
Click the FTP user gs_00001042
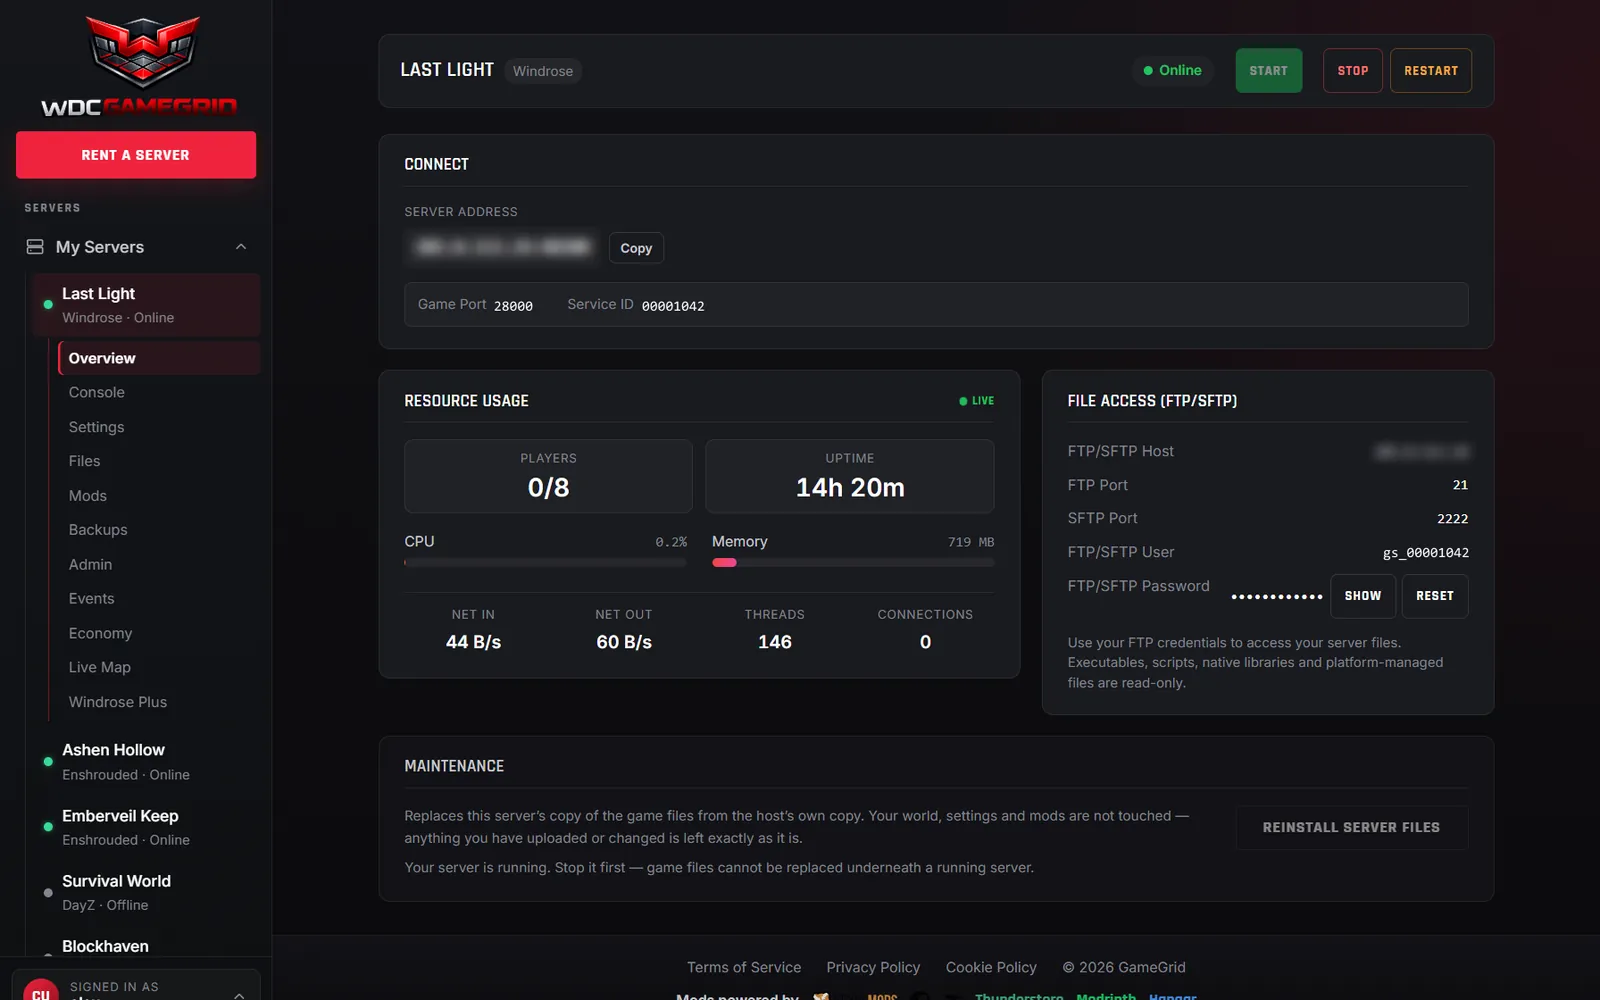[1426, 553]
